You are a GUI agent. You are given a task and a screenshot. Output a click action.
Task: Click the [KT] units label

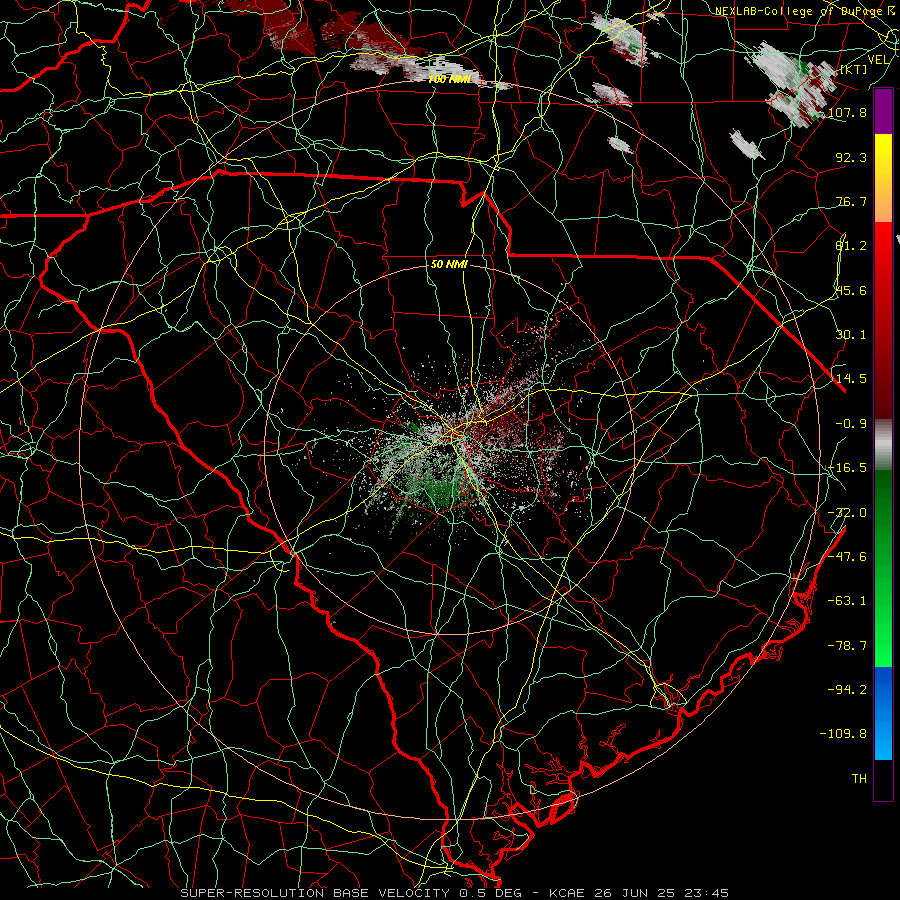854,69
